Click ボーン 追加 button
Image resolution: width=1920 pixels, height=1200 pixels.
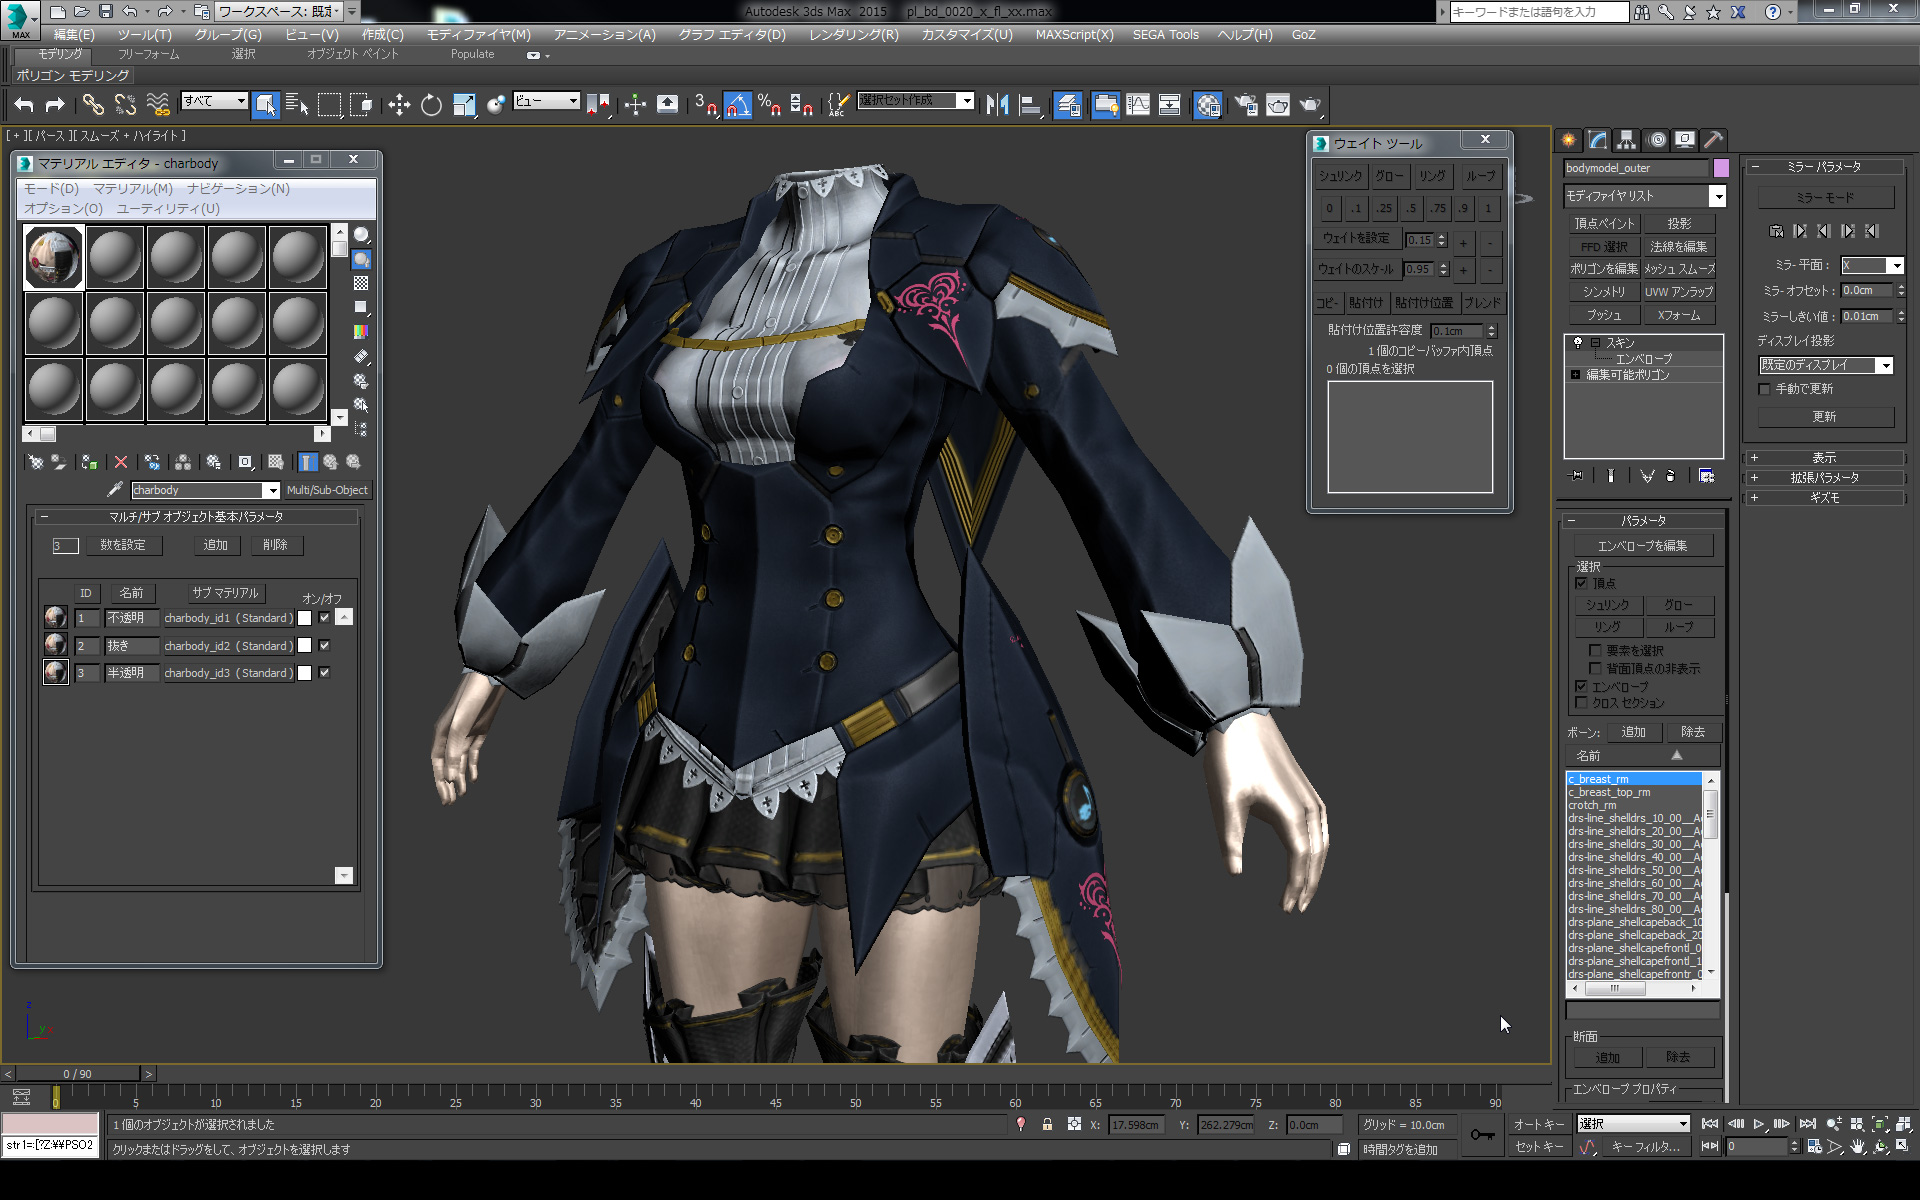(1633, 732)
